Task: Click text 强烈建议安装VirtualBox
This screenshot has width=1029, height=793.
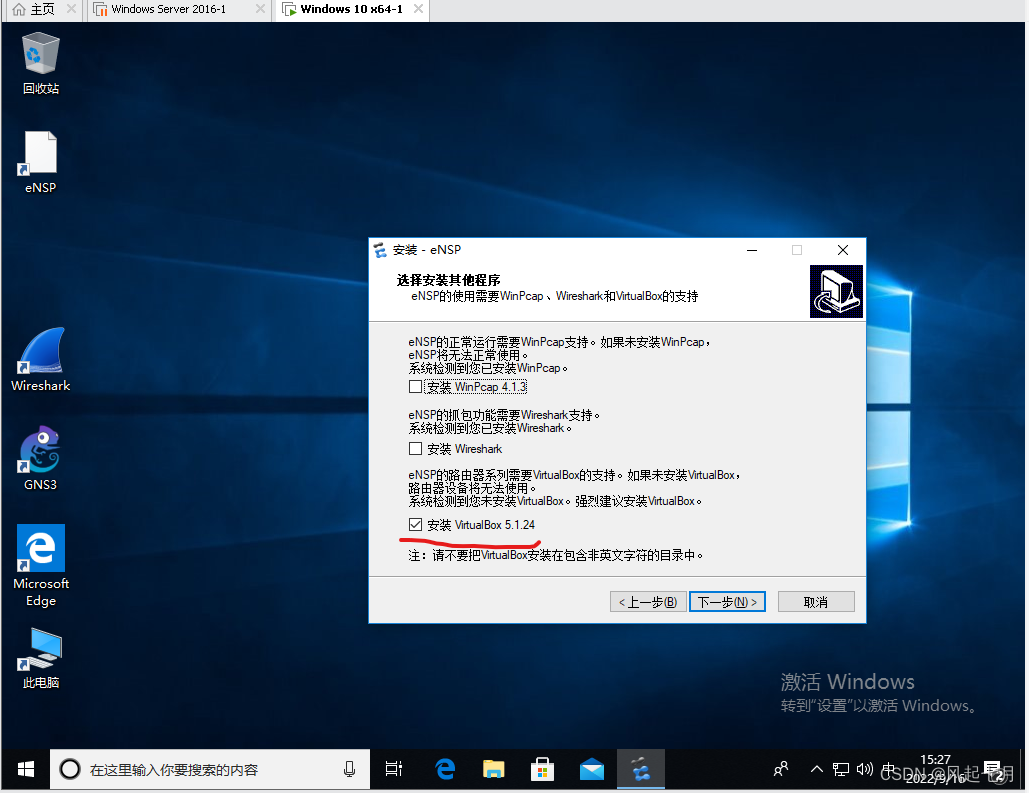Action: coord(638,501)
